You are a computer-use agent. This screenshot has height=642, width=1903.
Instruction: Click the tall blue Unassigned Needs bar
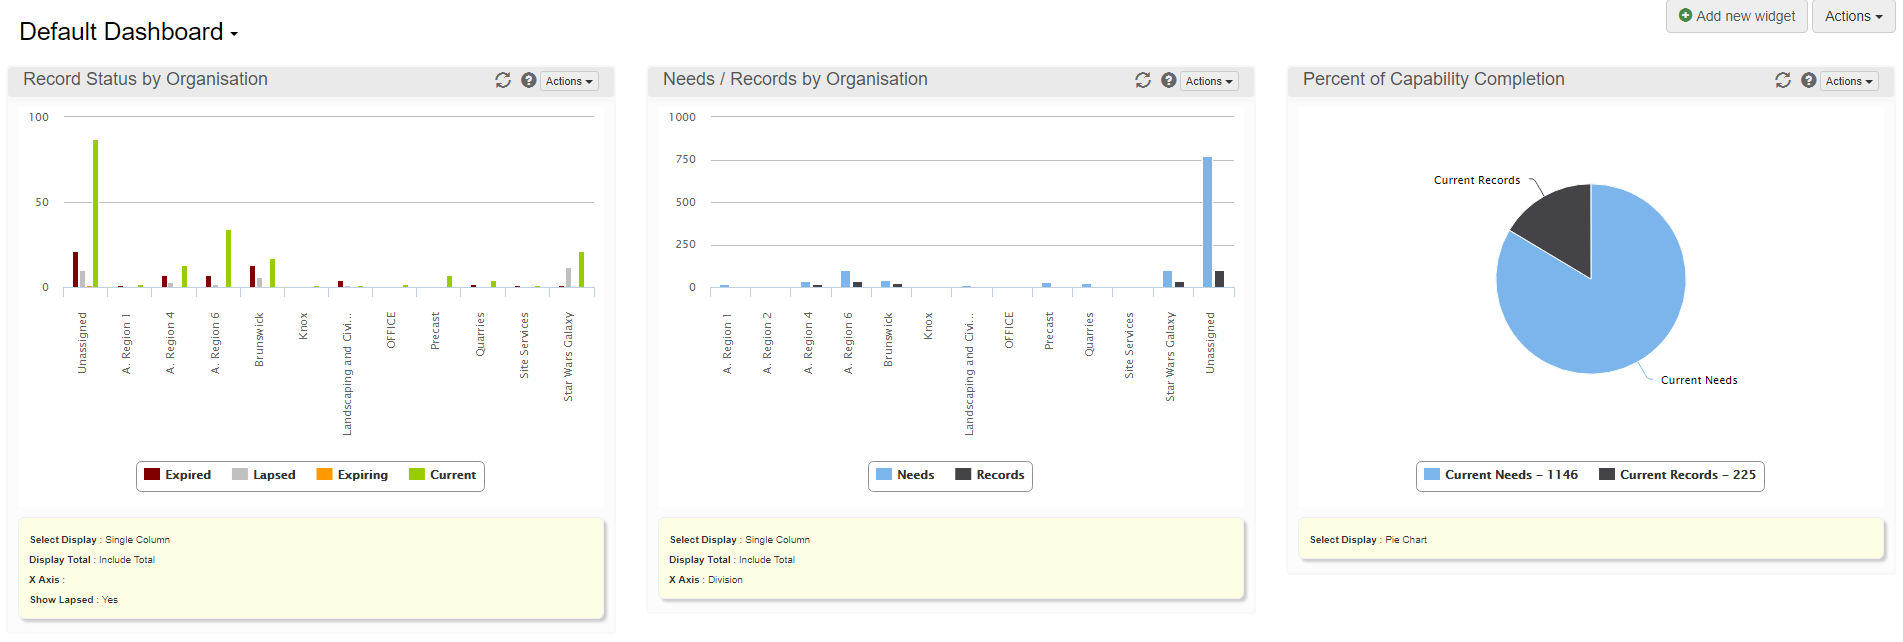tap(1207, 222)
